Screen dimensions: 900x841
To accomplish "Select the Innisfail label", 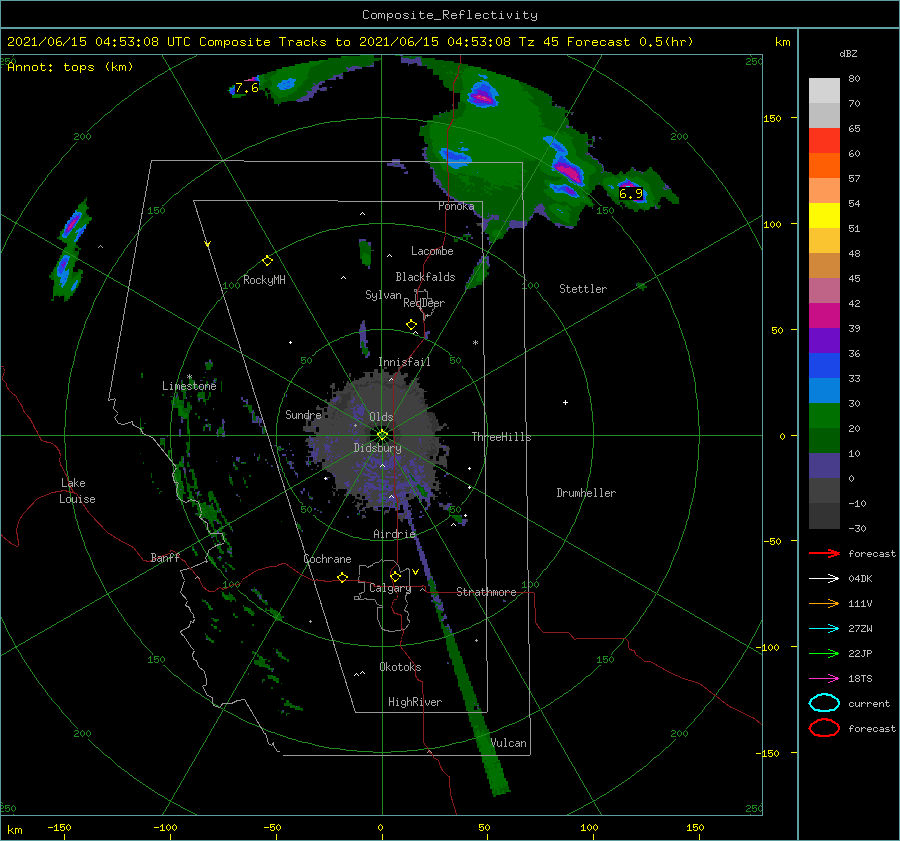I will pyautogui.click(x=404, y=362).
